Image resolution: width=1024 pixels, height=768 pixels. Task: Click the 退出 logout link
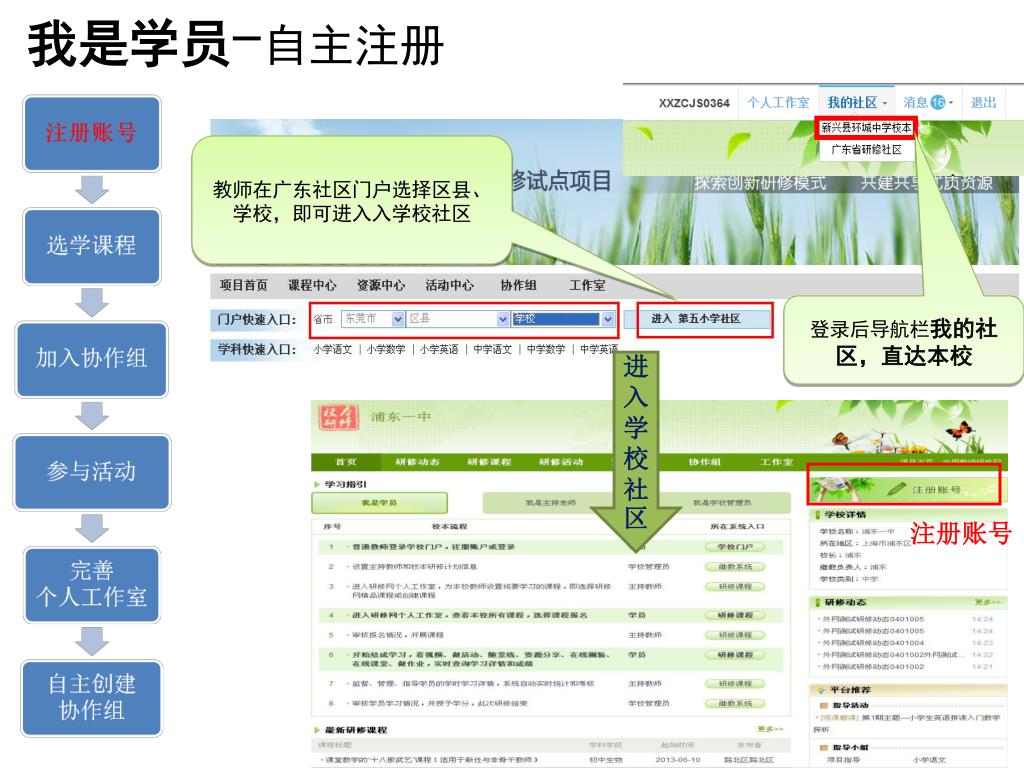point(983,102)
